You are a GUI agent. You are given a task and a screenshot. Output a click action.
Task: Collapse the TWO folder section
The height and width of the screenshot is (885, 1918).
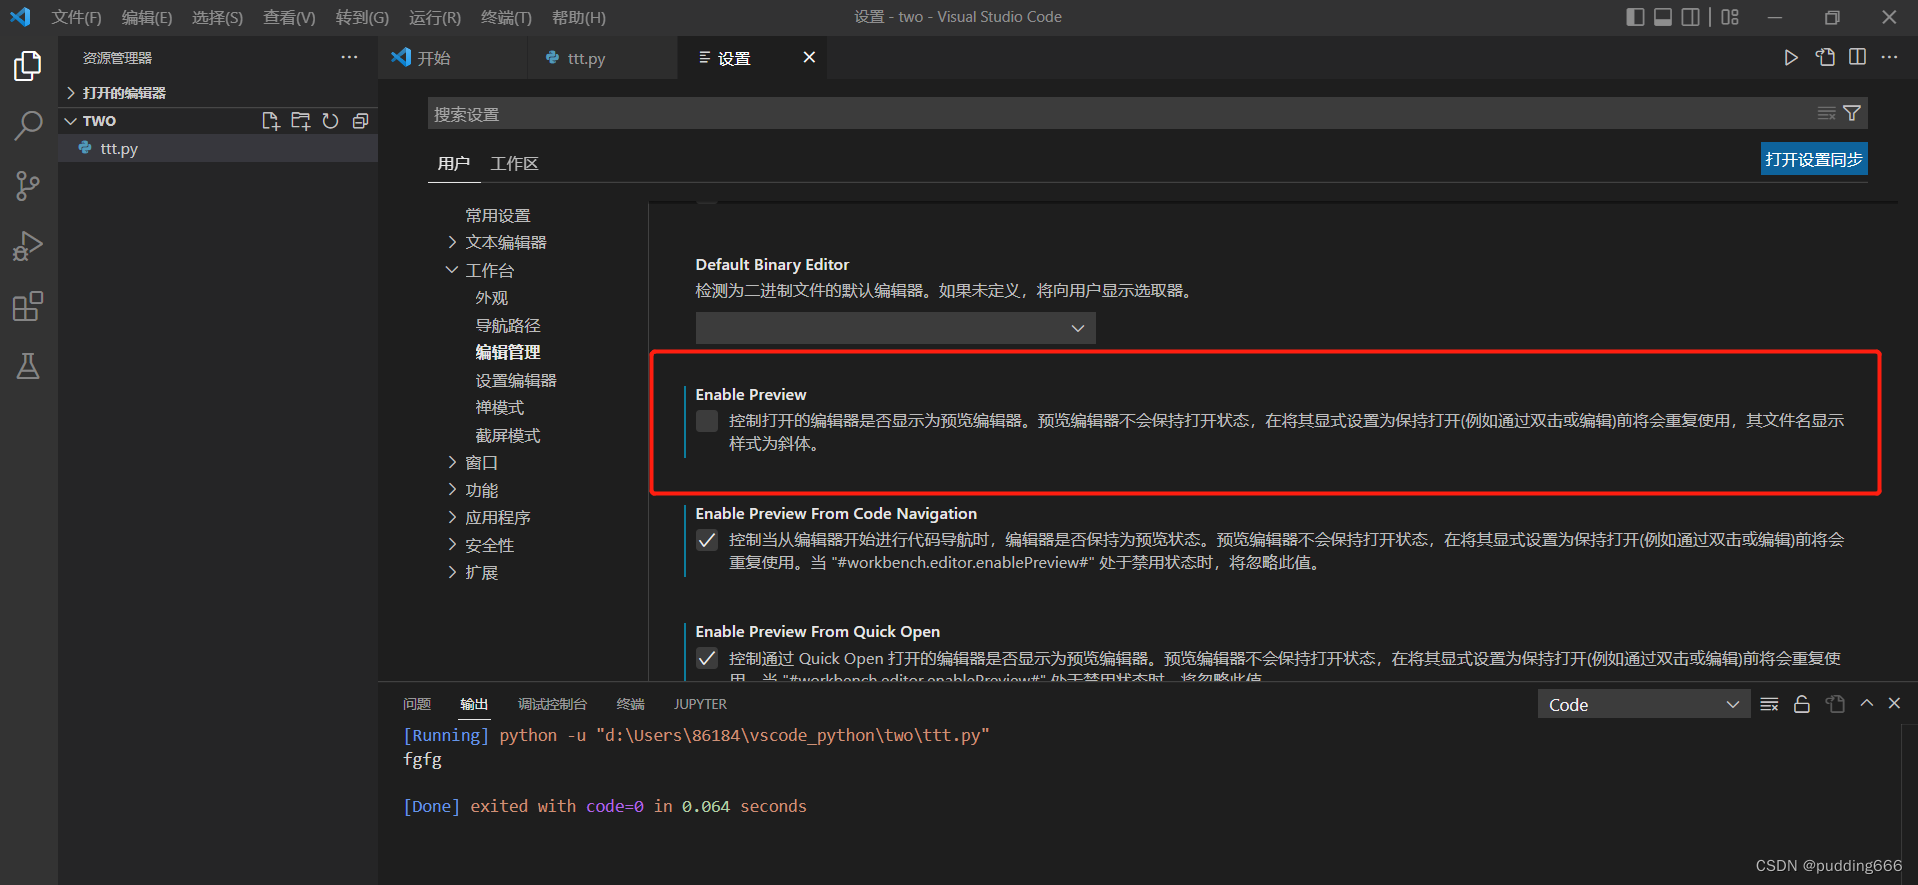tap(70, 121)
